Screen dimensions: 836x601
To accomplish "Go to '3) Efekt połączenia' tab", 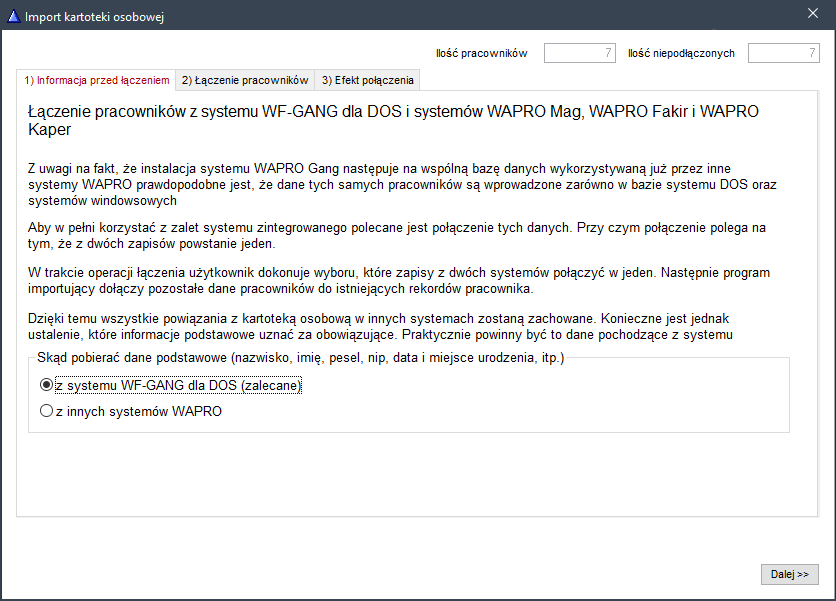I will coord(367,81).
